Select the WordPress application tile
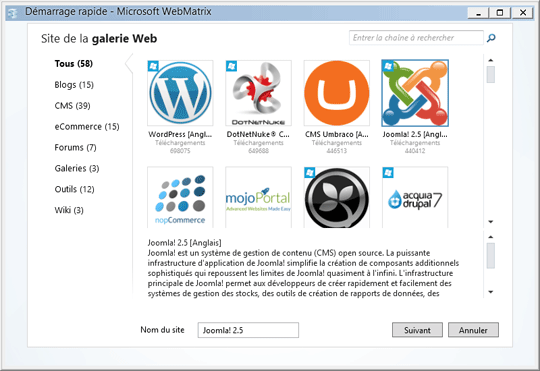Image resolution: width=540 pixels, height=371 pixels. point(180,93)
